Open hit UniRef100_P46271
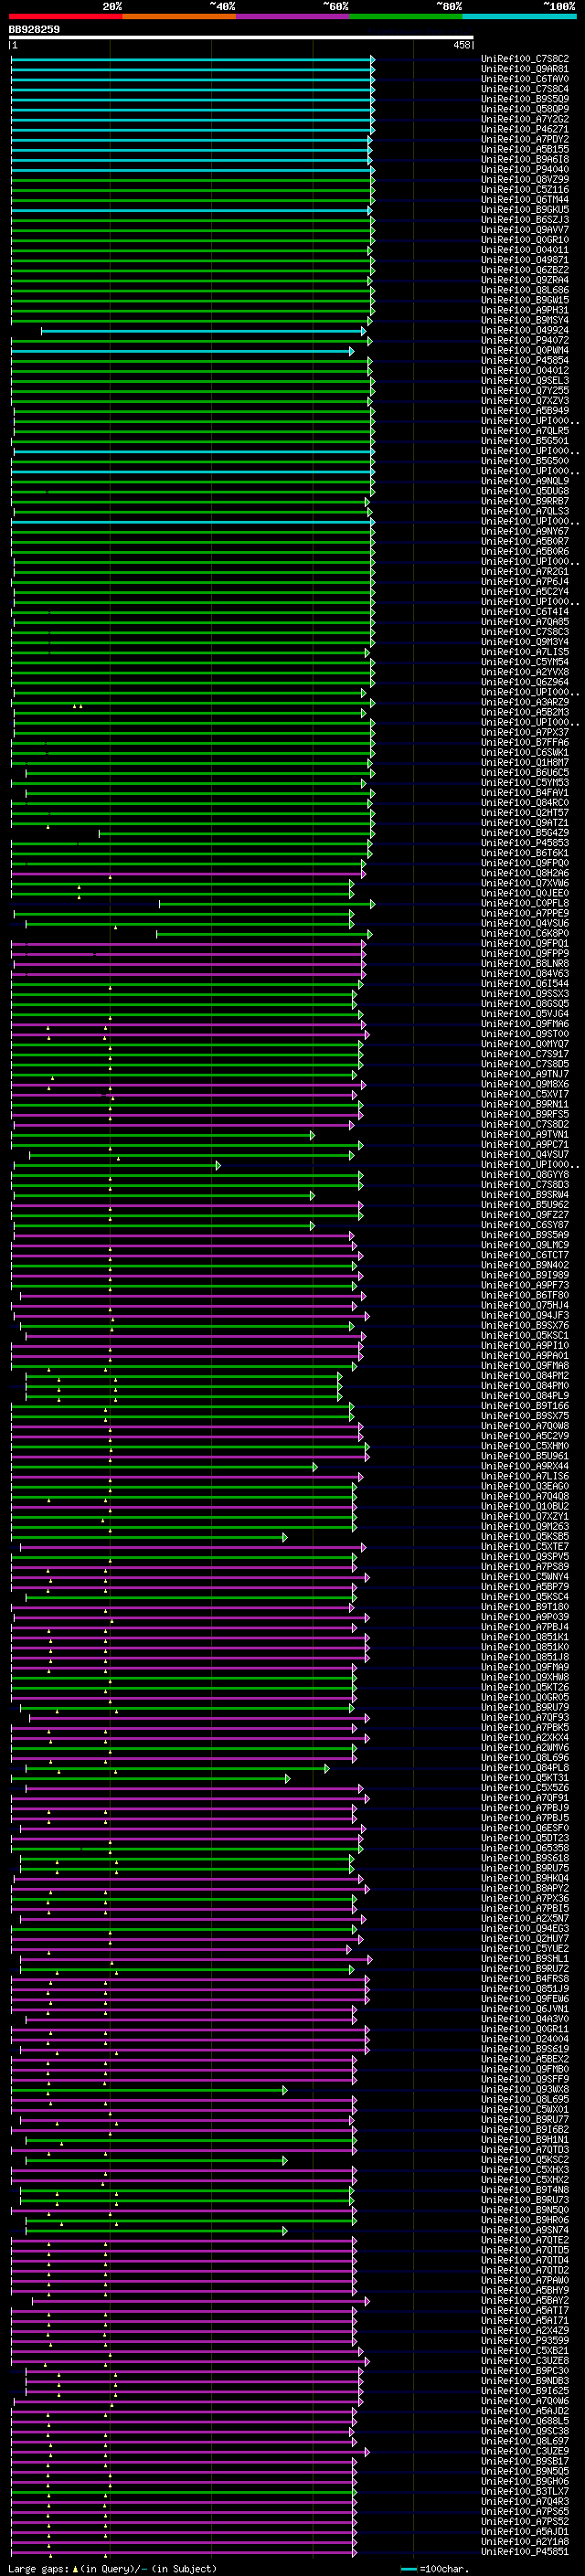 525,129
